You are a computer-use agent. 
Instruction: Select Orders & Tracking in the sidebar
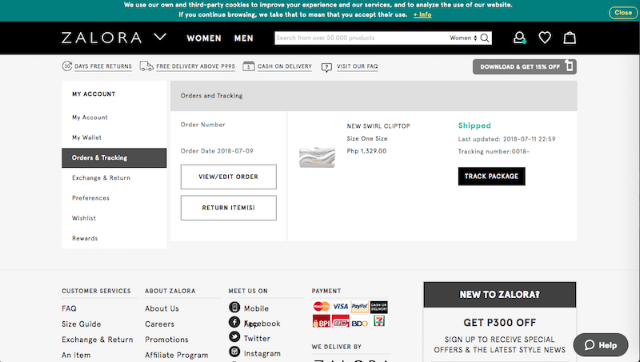(x=114, y=158)
